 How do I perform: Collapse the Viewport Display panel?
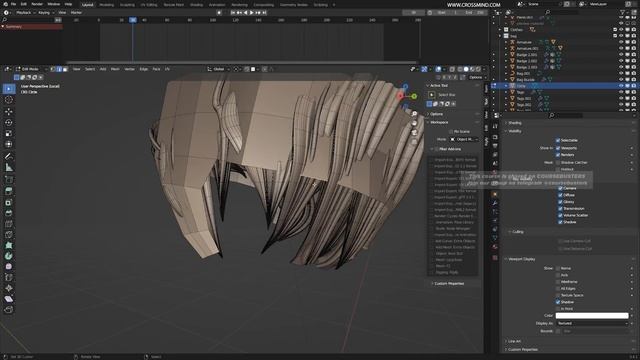click(x=521, y=259)
